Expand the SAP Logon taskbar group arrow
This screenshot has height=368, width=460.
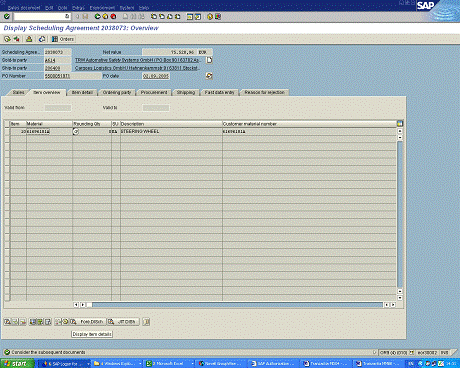(x=88, y=364)
